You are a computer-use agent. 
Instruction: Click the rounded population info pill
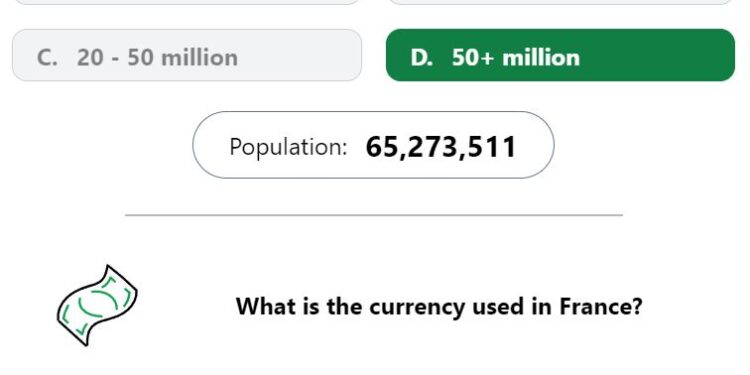click(373, 145)
